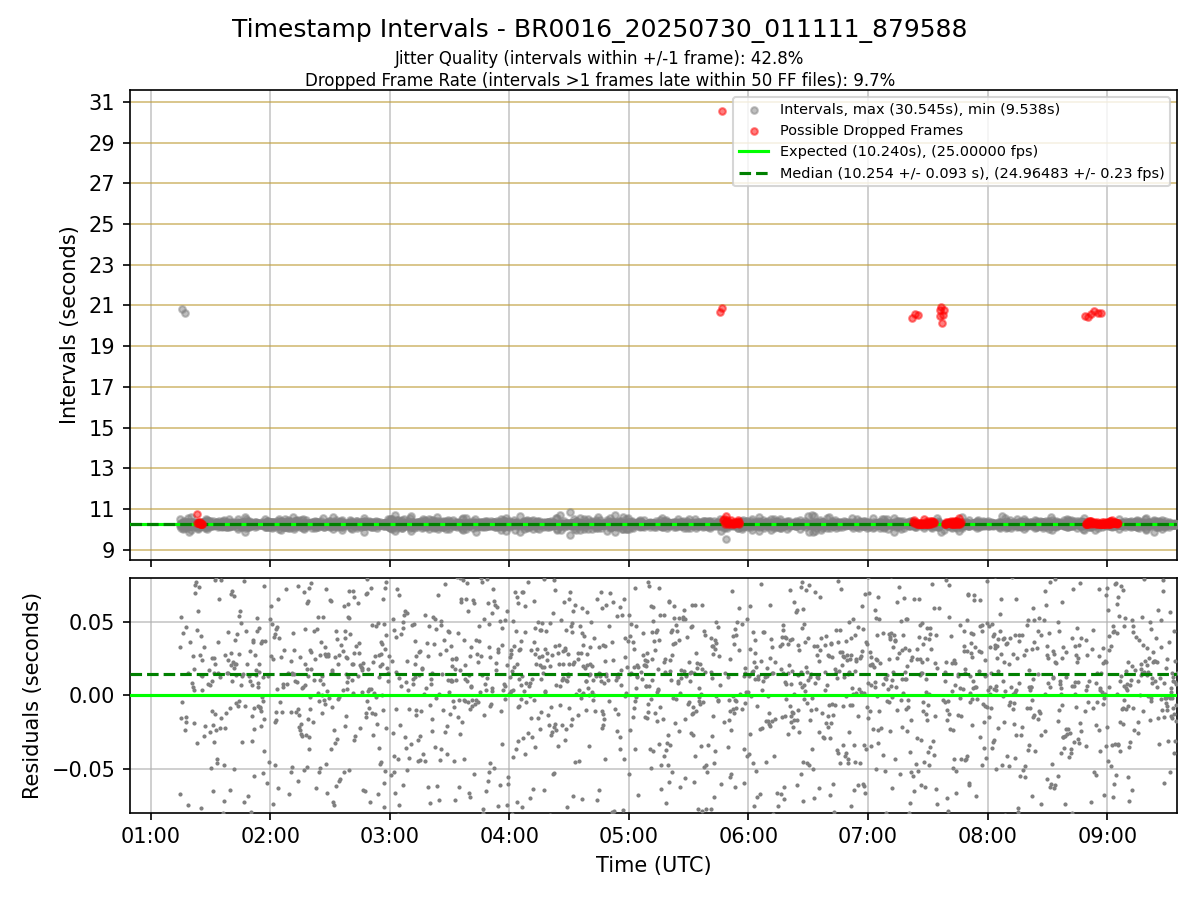The width and height of the screenshot is (1200, 900).
Task: Select legend entry 'Possible Dropped Frames'
Action: (x=871, y=130)
